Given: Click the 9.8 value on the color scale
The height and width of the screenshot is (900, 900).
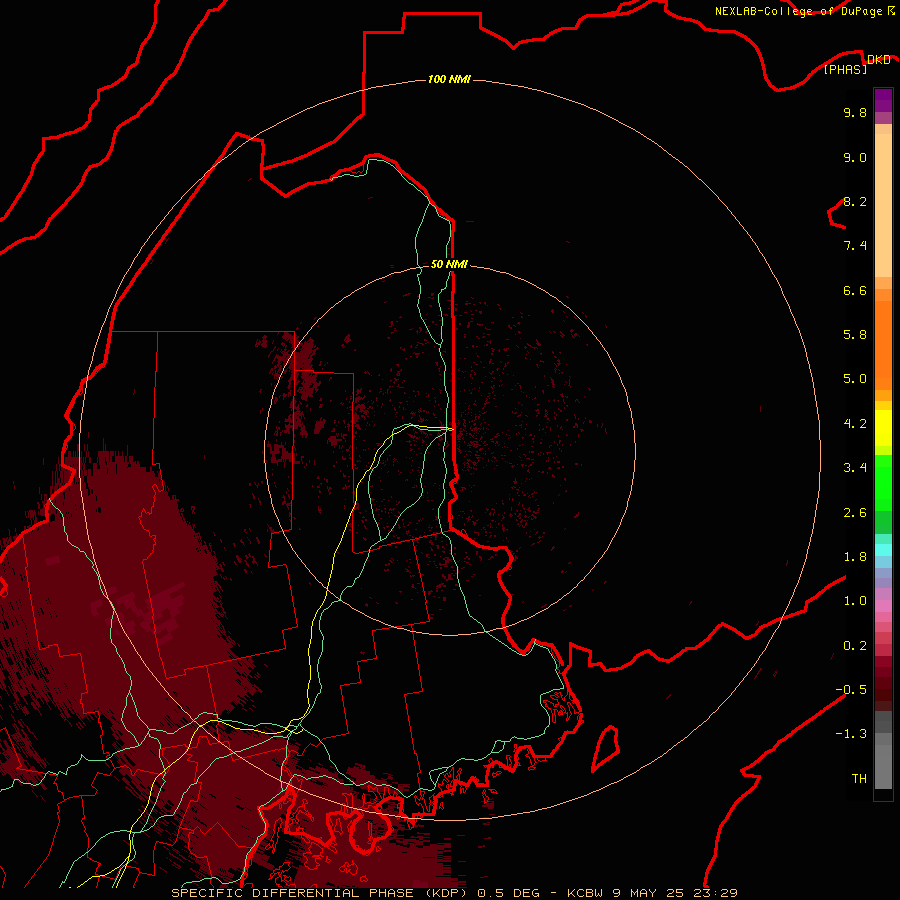Looking at the screenshot, I should (855, 112).
